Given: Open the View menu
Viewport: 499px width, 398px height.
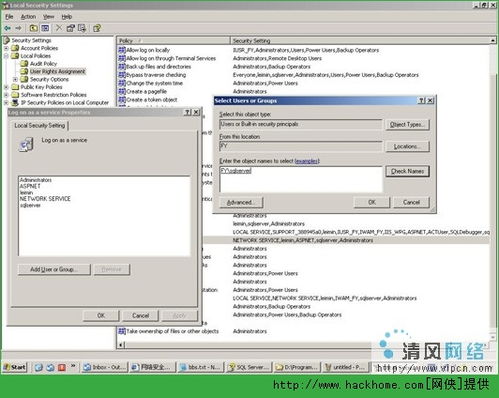Looking at the screenshot, I should click(48, 17).
